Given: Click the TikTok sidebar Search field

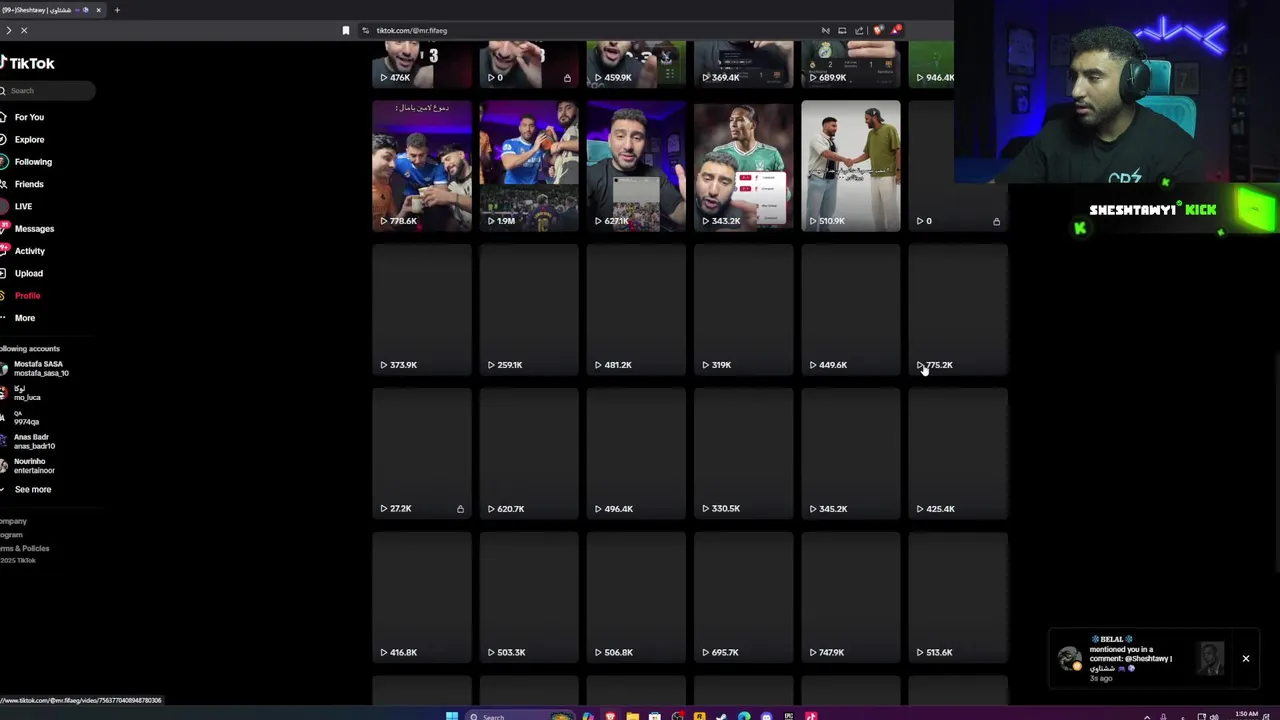Looking at the screenshot, I should (x=48, y=91).
